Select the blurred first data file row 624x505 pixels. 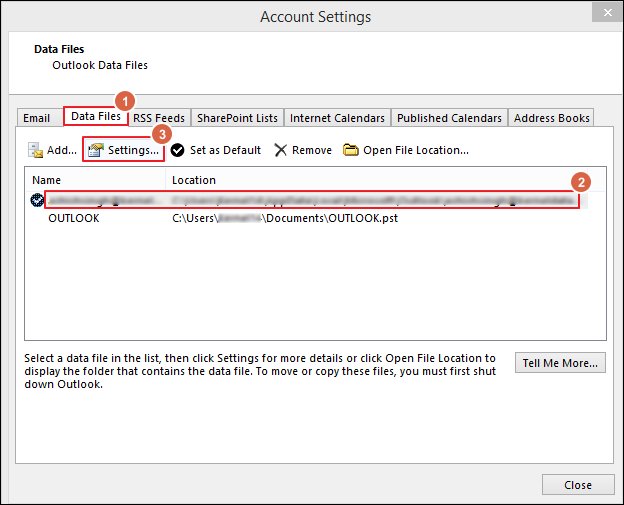[x=312, y=200]
